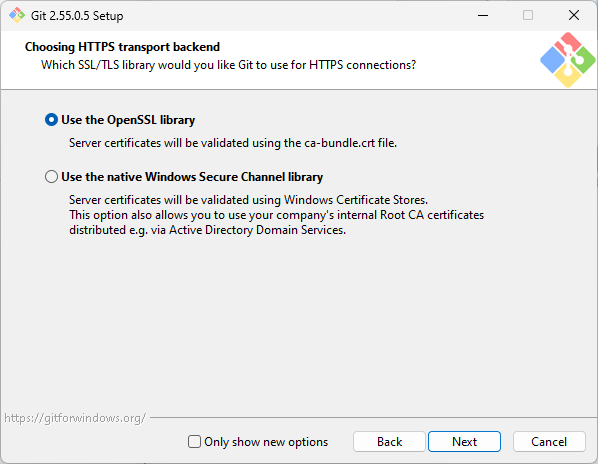Click the Which SSL/TLS library question text
598x464 pixels.
(x=228, y=65)
